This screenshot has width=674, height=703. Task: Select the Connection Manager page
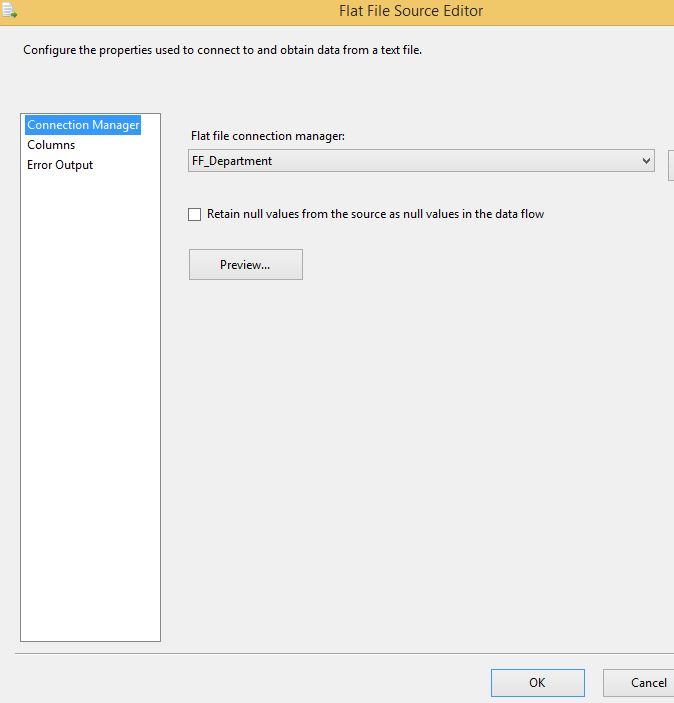(83, 125)
